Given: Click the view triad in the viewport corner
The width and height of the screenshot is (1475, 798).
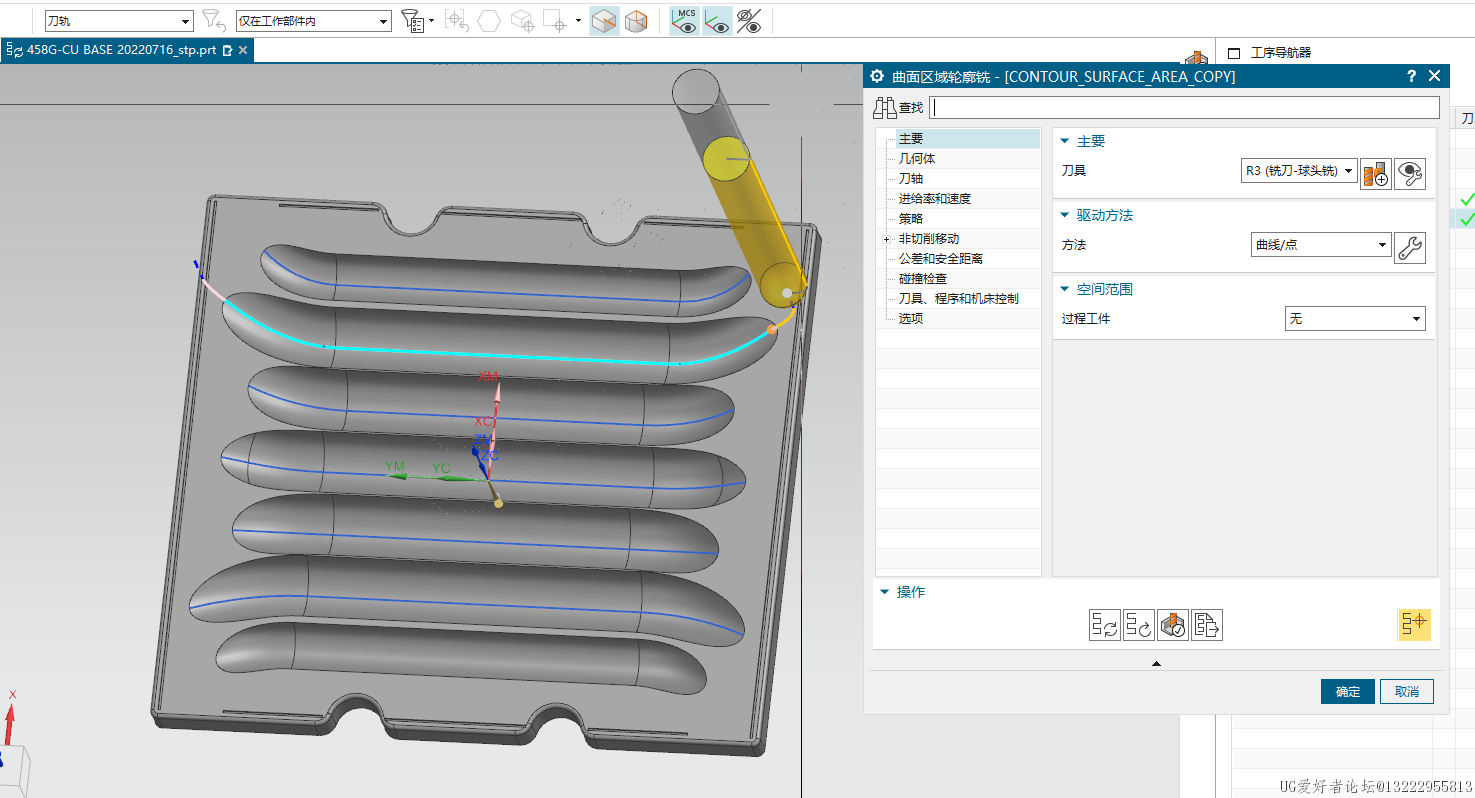Looking at the screenshot, I should (13, 745).
